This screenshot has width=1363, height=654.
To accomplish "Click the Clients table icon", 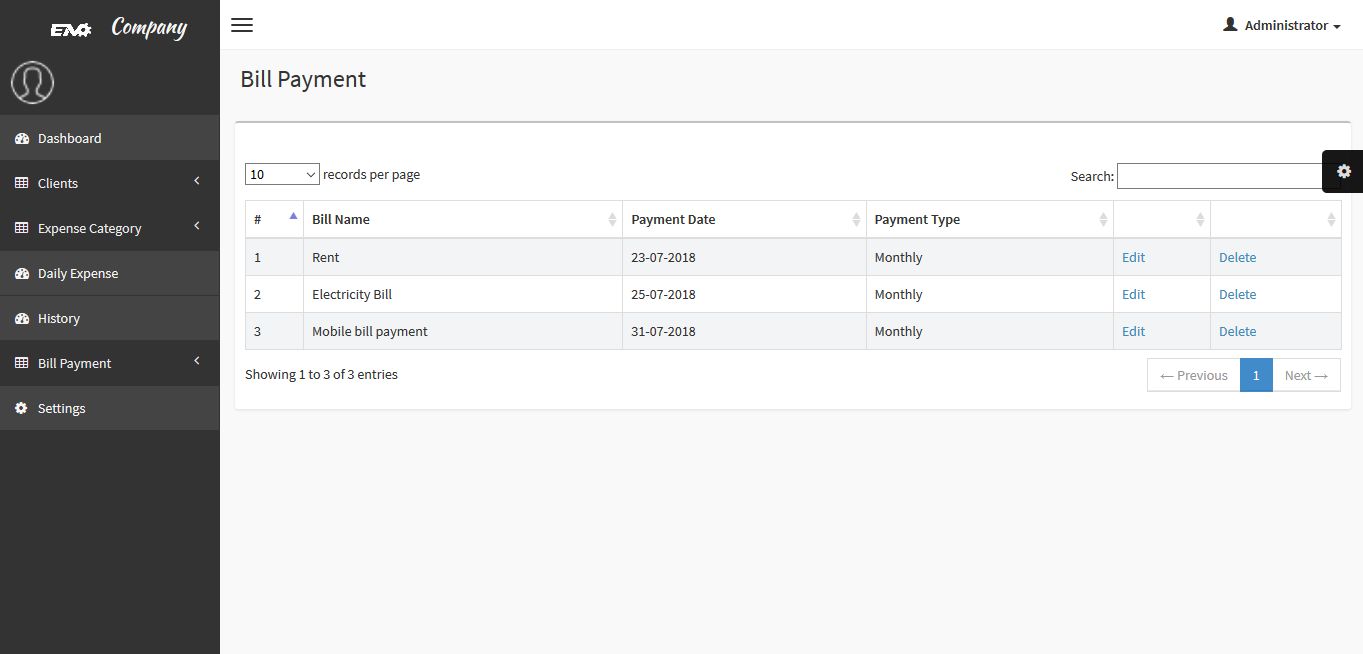I will [x=22, y=183].
